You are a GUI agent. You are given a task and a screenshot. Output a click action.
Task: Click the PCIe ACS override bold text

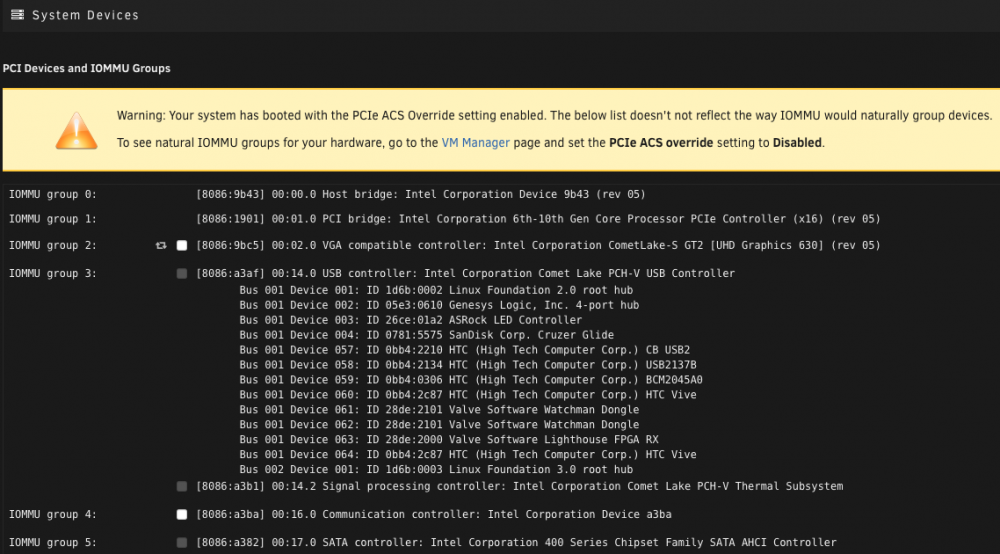[x=661, y=143]
